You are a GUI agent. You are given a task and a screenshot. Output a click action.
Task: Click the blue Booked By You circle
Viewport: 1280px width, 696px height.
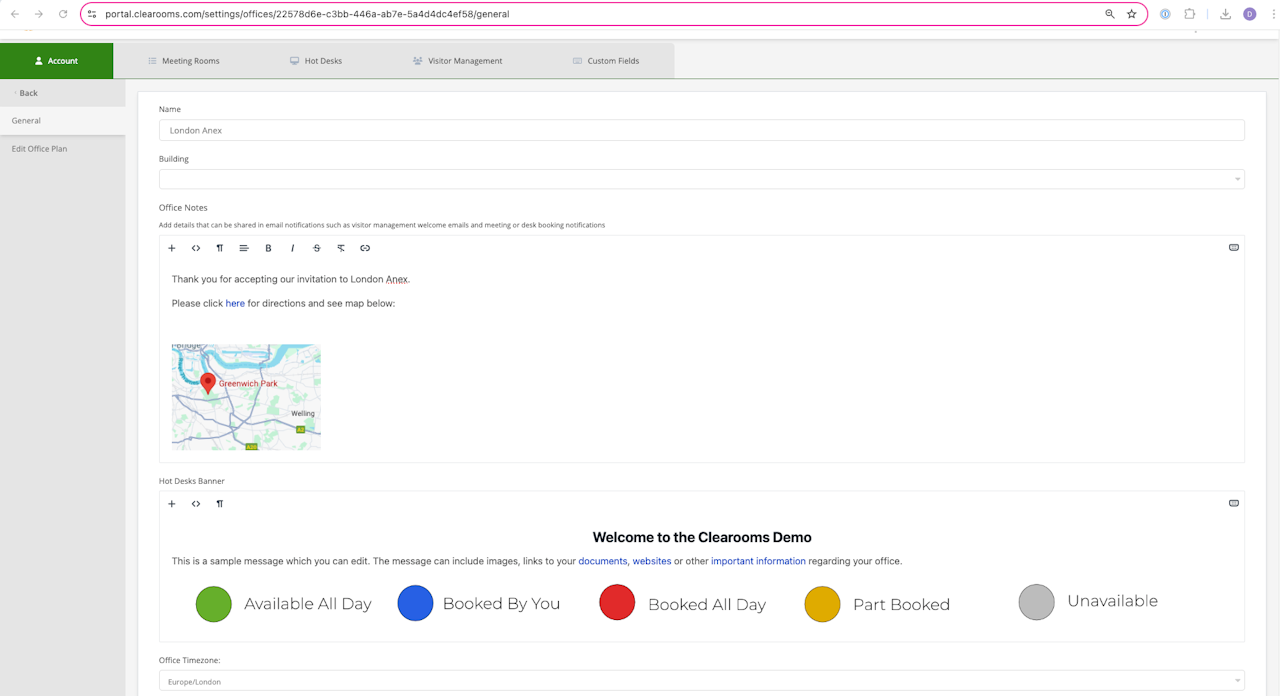415,604
